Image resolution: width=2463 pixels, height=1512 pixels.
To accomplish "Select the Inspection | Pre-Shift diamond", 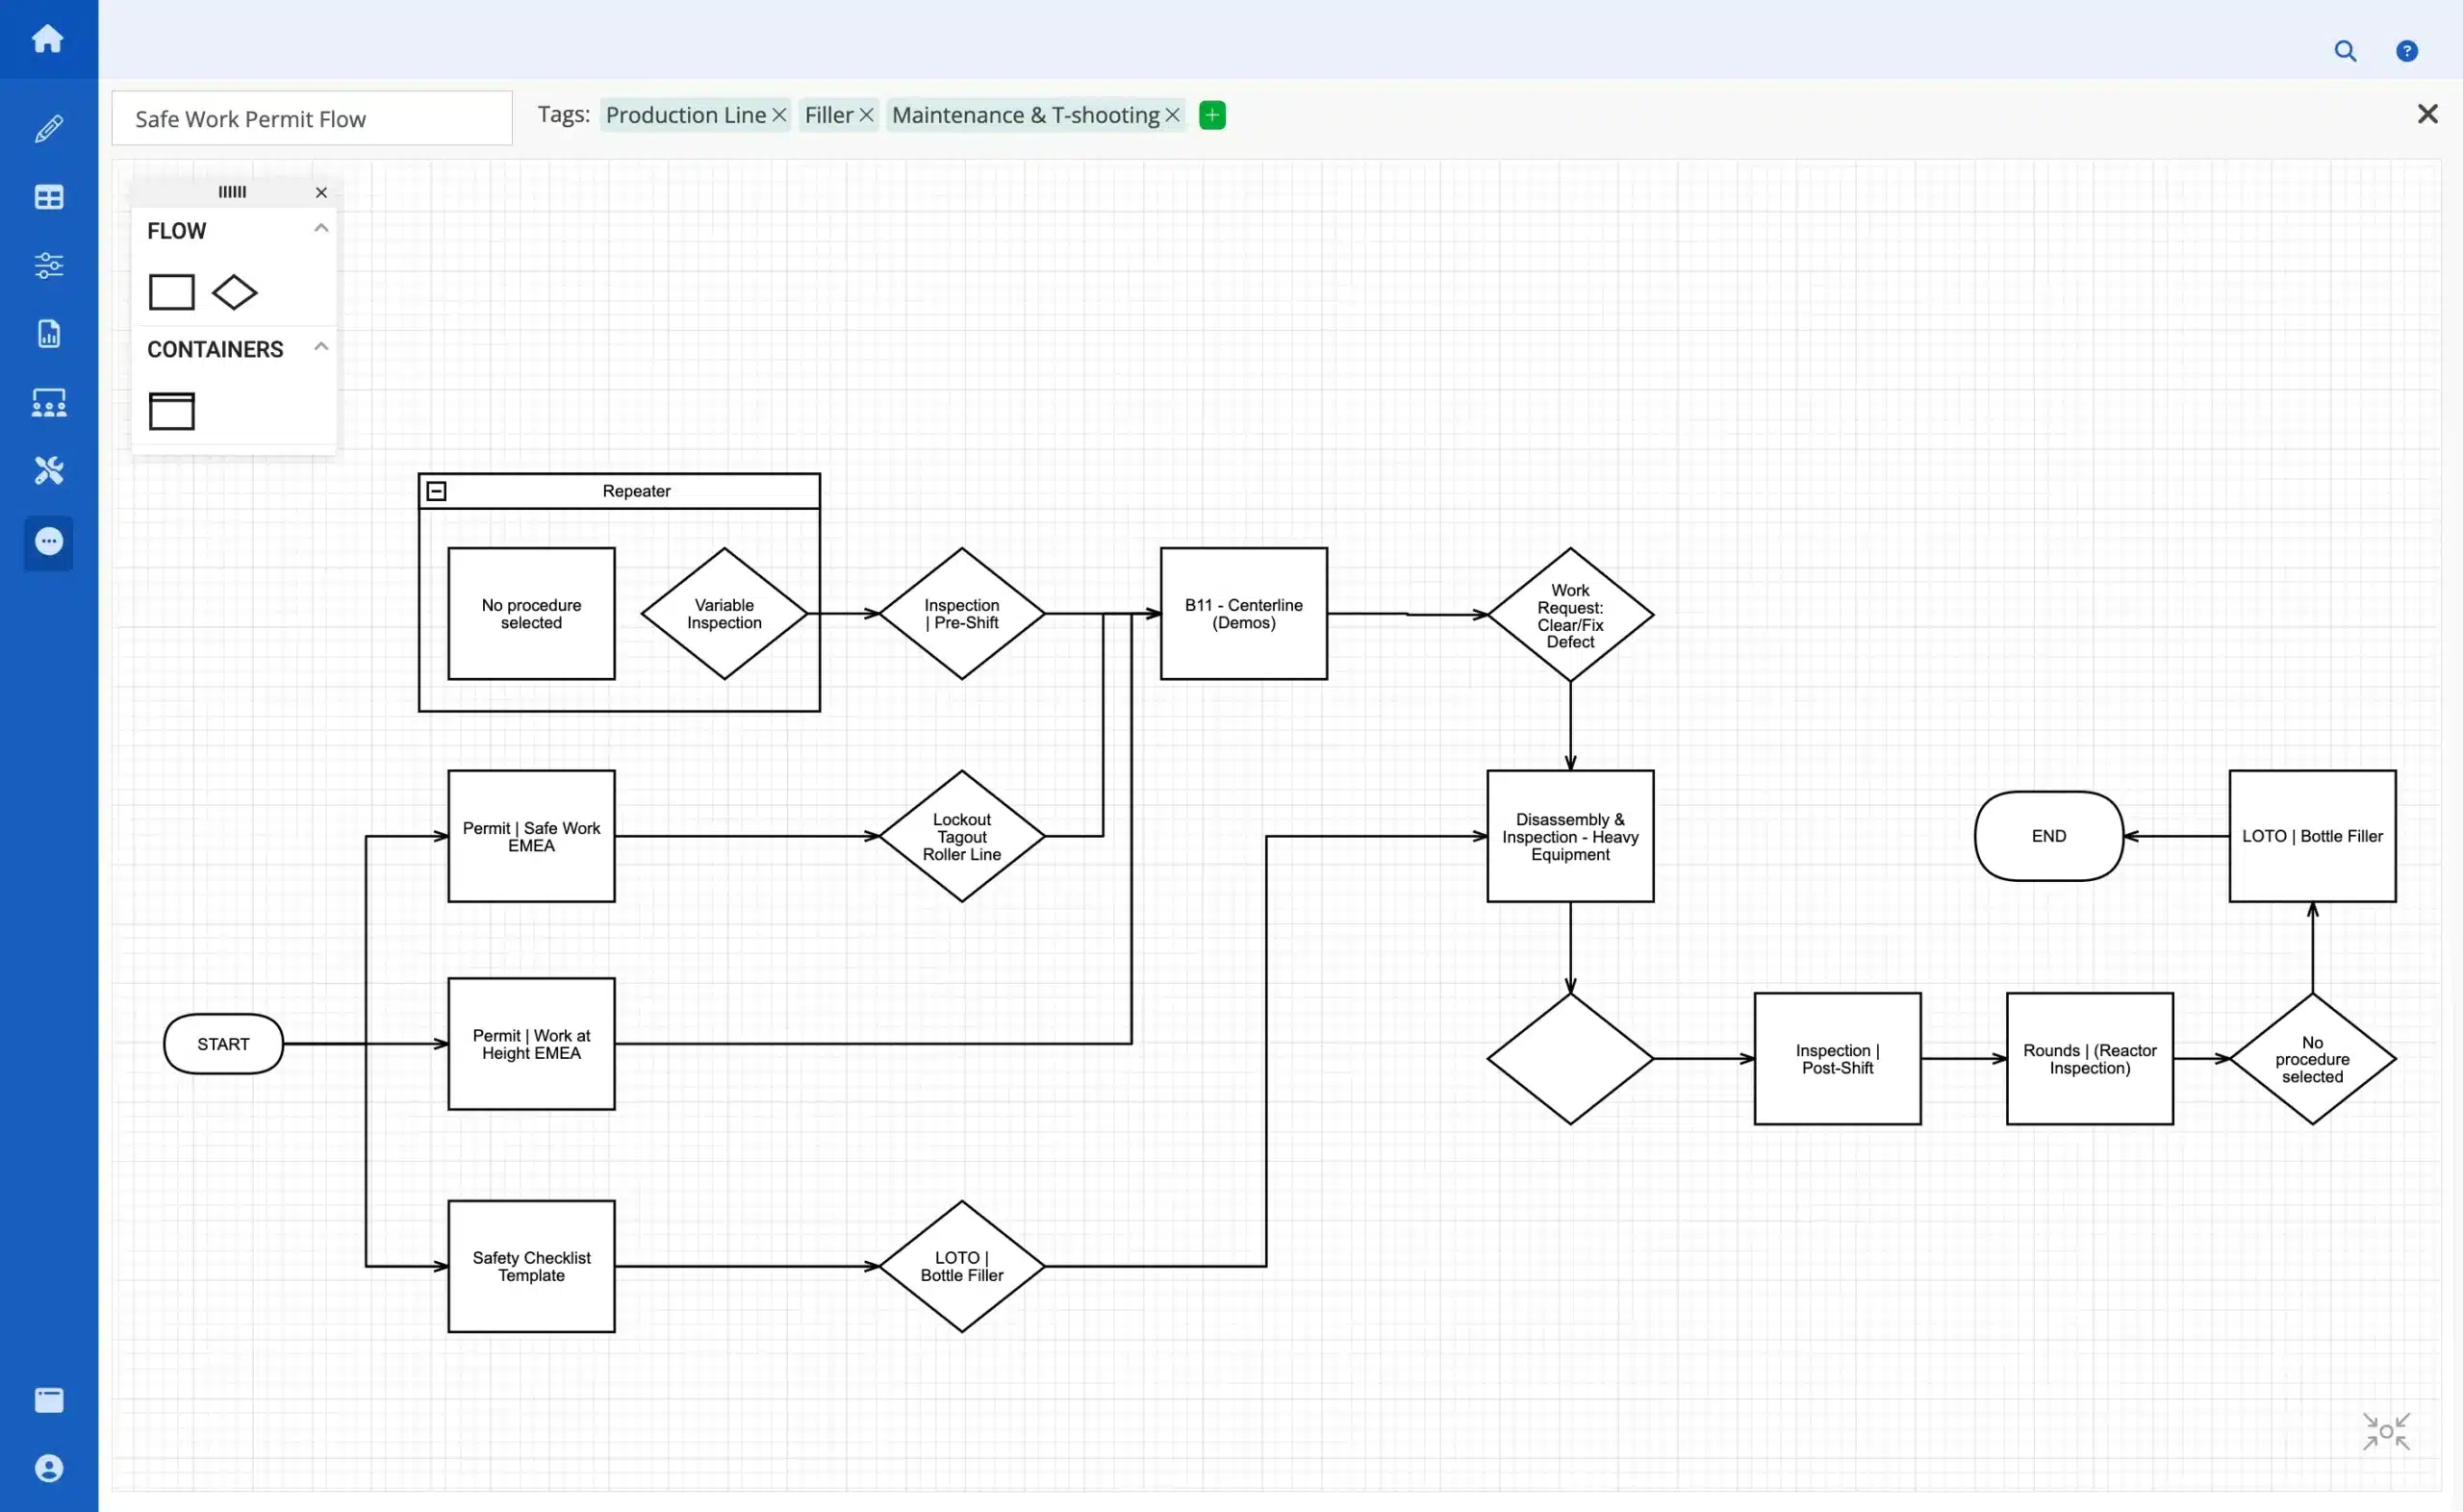I will 962,614.
